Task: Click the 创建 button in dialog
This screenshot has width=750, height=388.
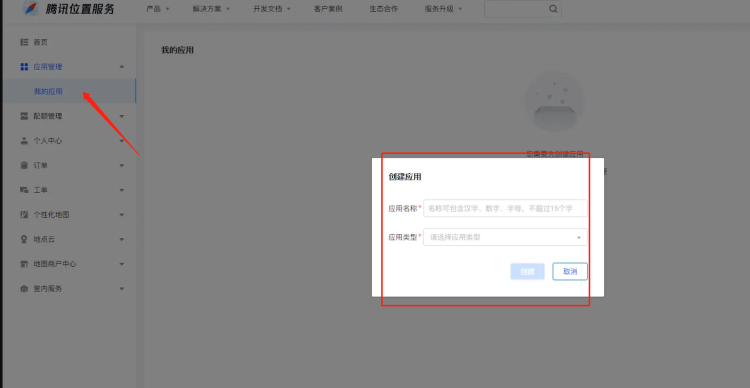Action: click(x=527, y=272)
